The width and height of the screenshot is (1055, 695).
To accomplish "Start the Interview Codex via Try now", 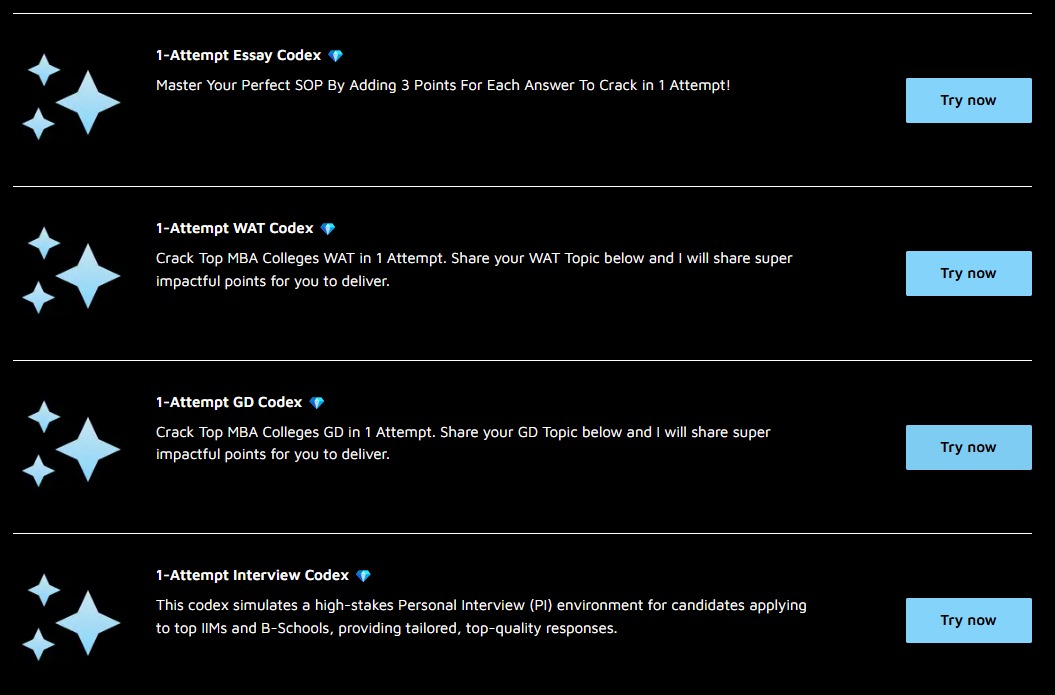I will tap(968, 620).
